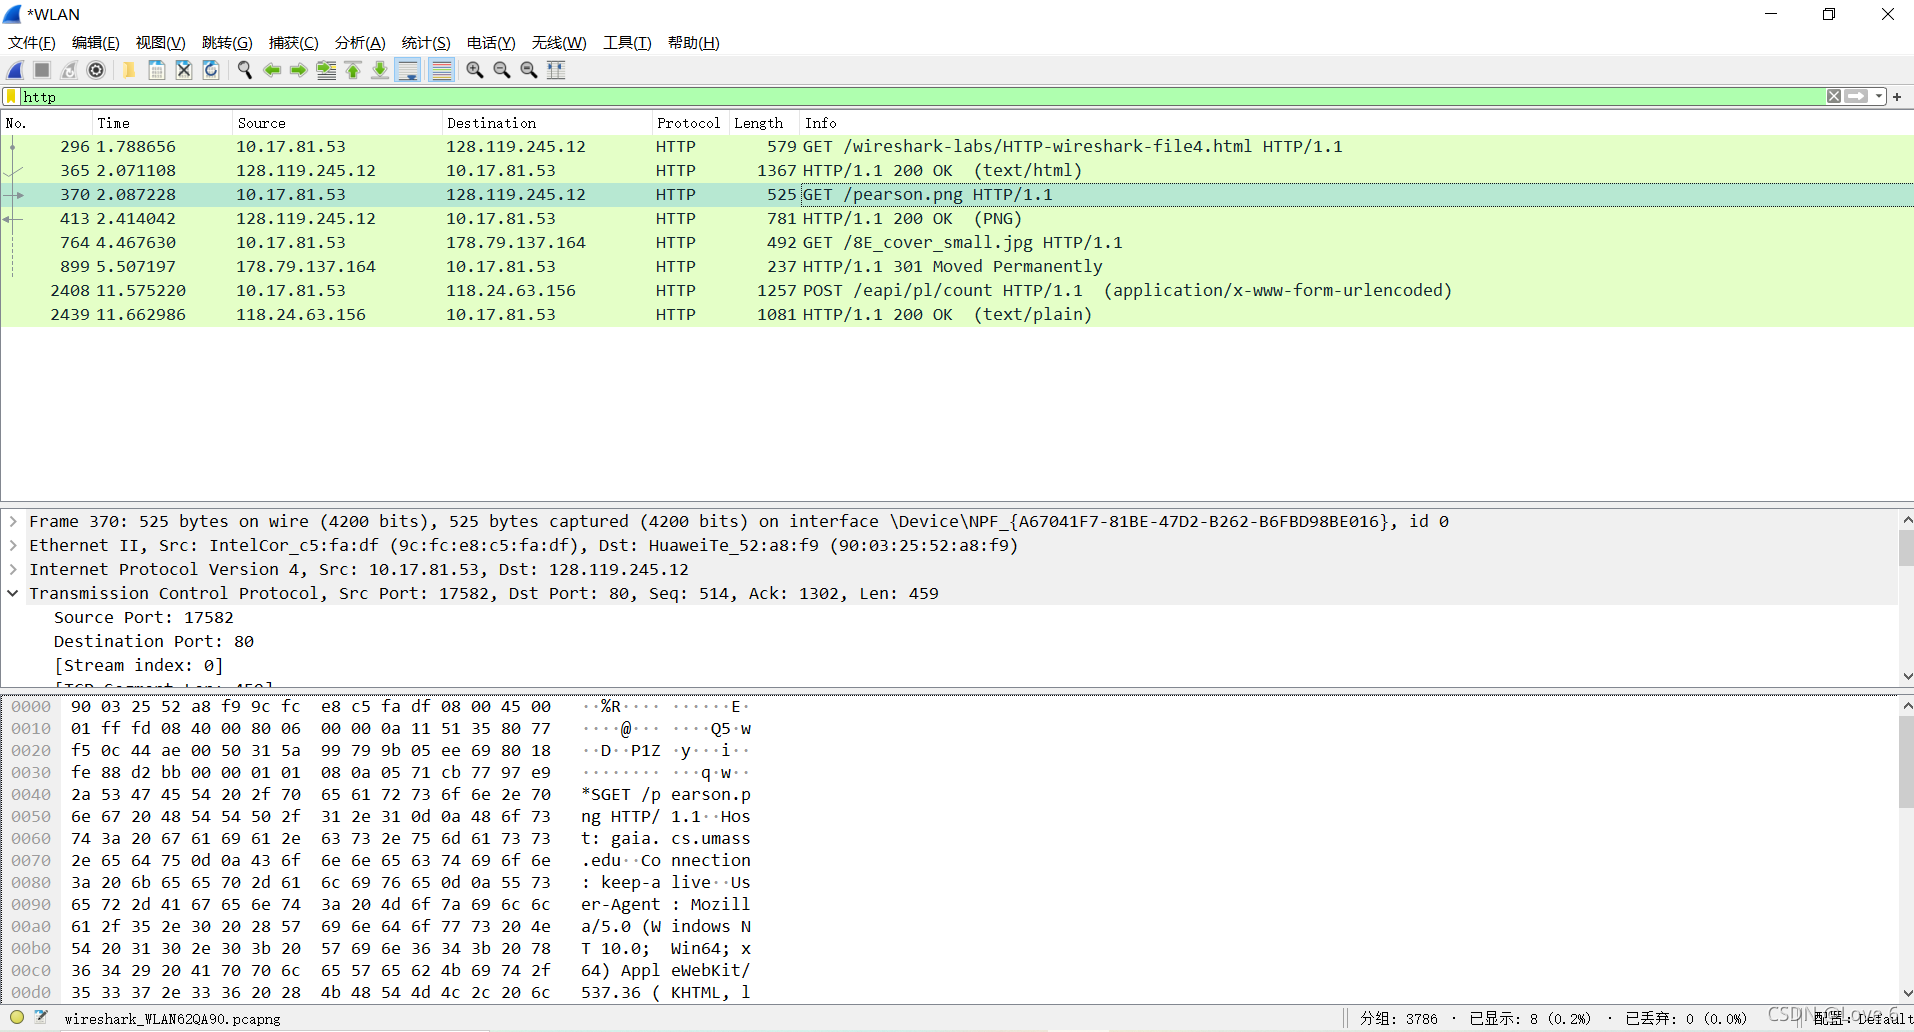This screenshot has width=1914, height=1032.
Task: Go forward in packet history
Action: click(x=299, y=70)
